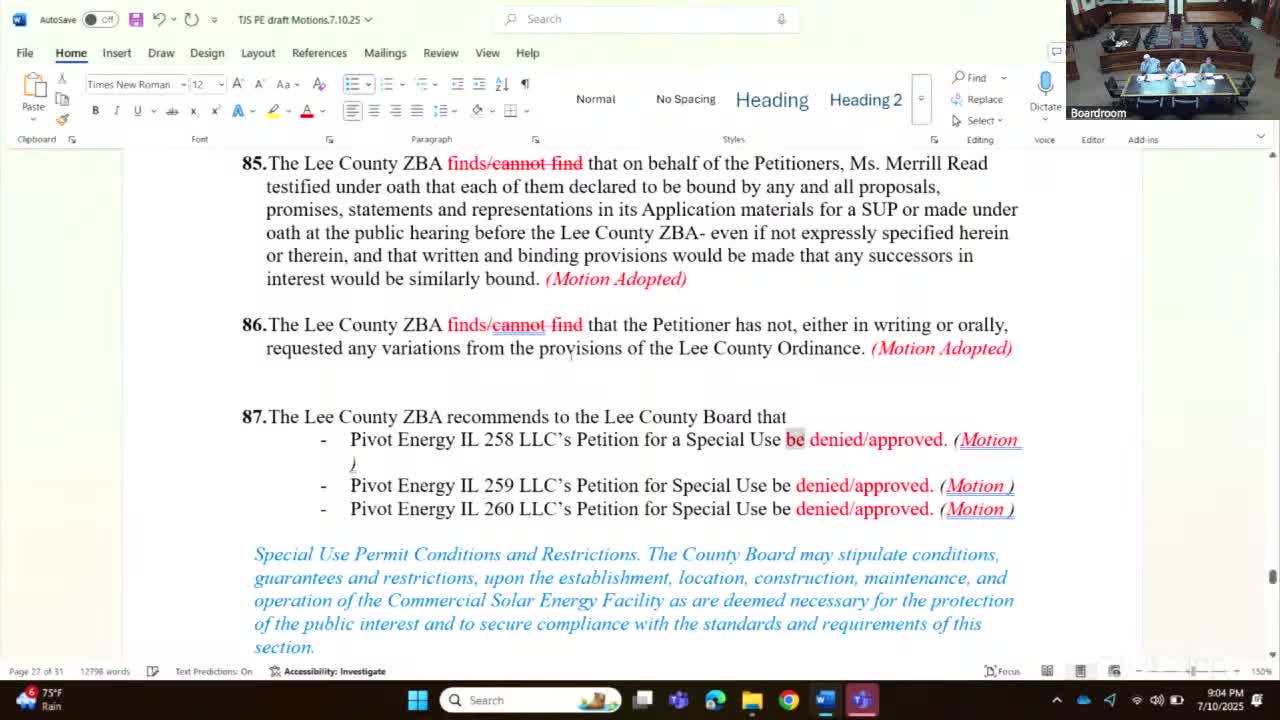This screenshot has height=720, width=1280.
Task: Clear all formatting with the eraser A icon
Action: [x=319, y=84]
